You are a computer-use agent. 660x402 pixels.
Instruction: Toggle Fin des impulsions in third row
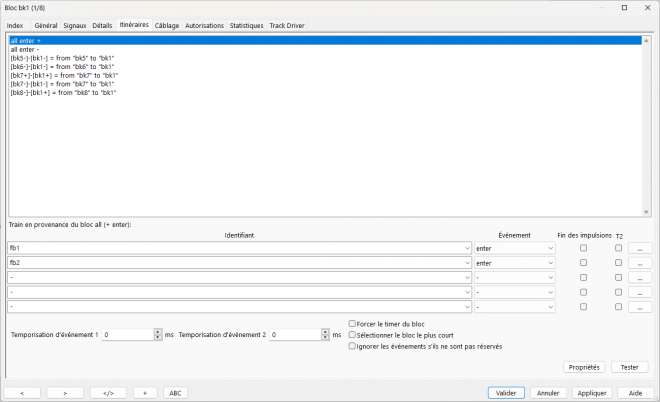point(583,277)
